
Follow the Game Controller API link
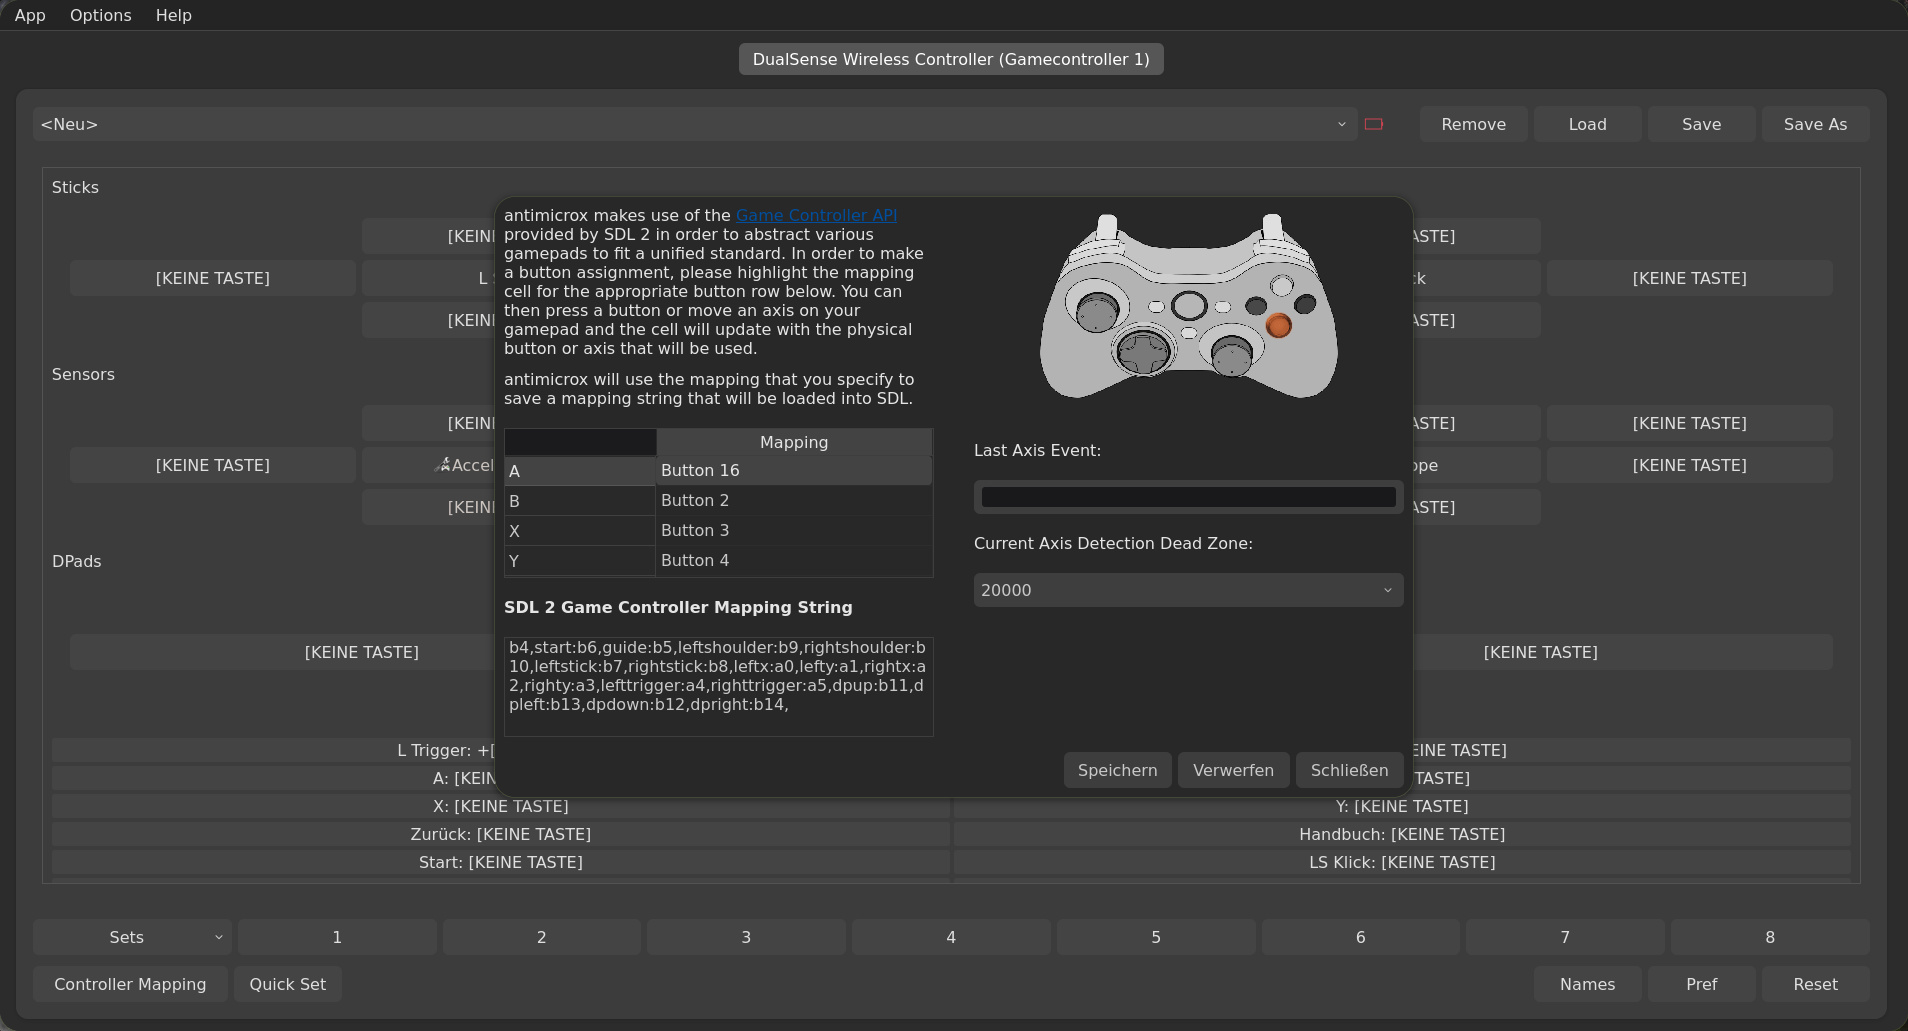(816, 215)
